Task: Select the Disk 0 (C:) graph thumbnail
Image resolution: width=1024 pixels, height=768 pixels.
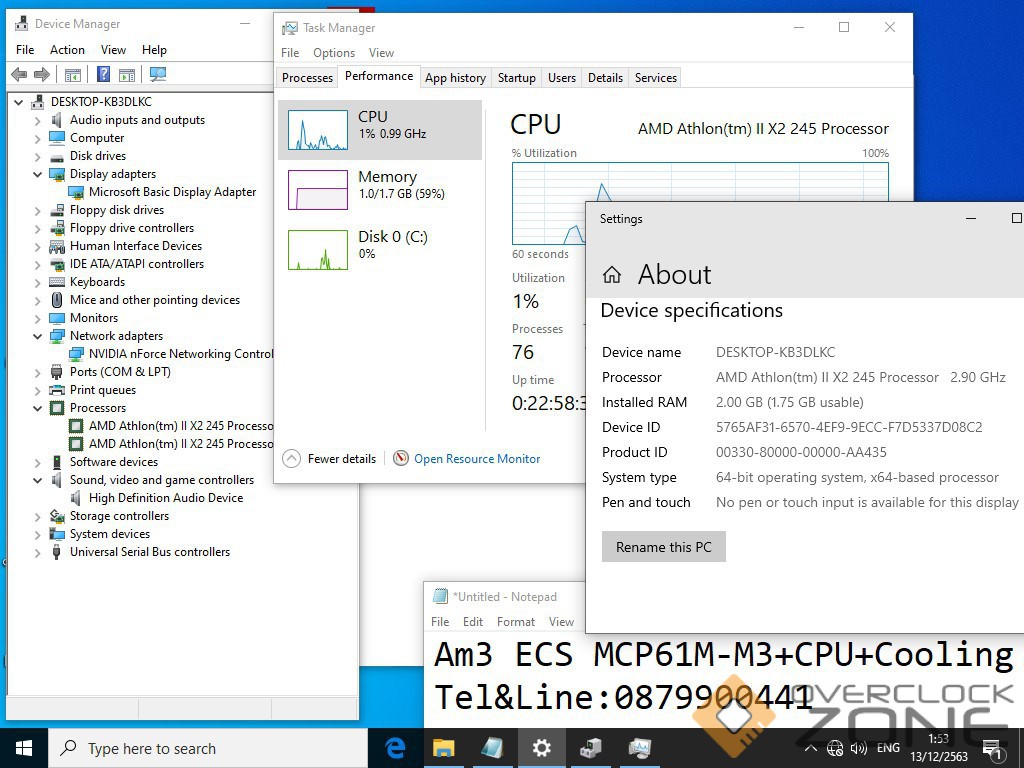Action: 317,250
